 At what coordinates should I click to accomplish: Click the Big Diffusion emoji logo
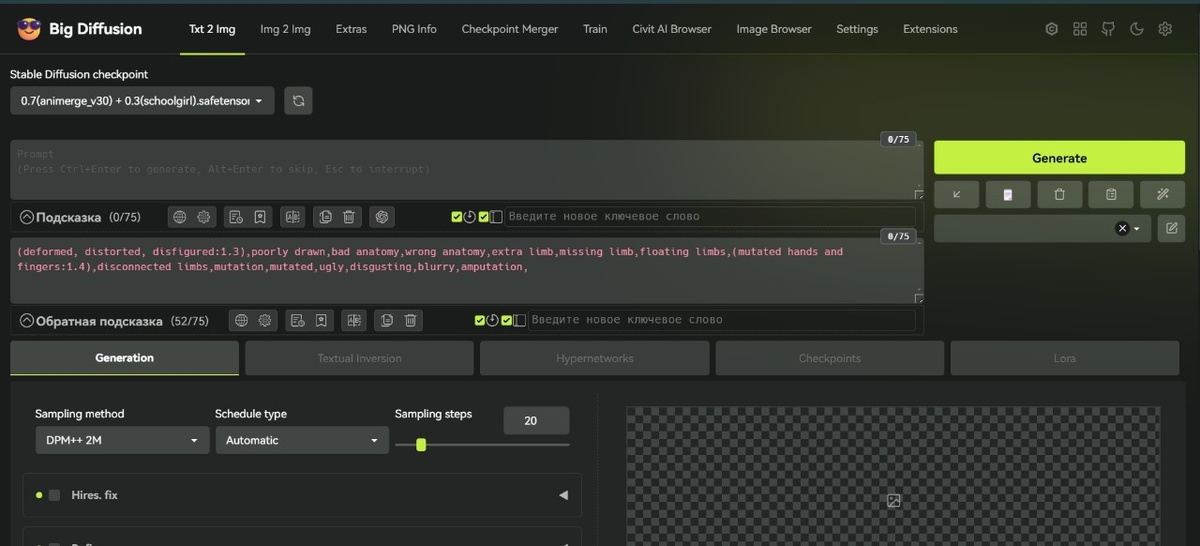28,29
